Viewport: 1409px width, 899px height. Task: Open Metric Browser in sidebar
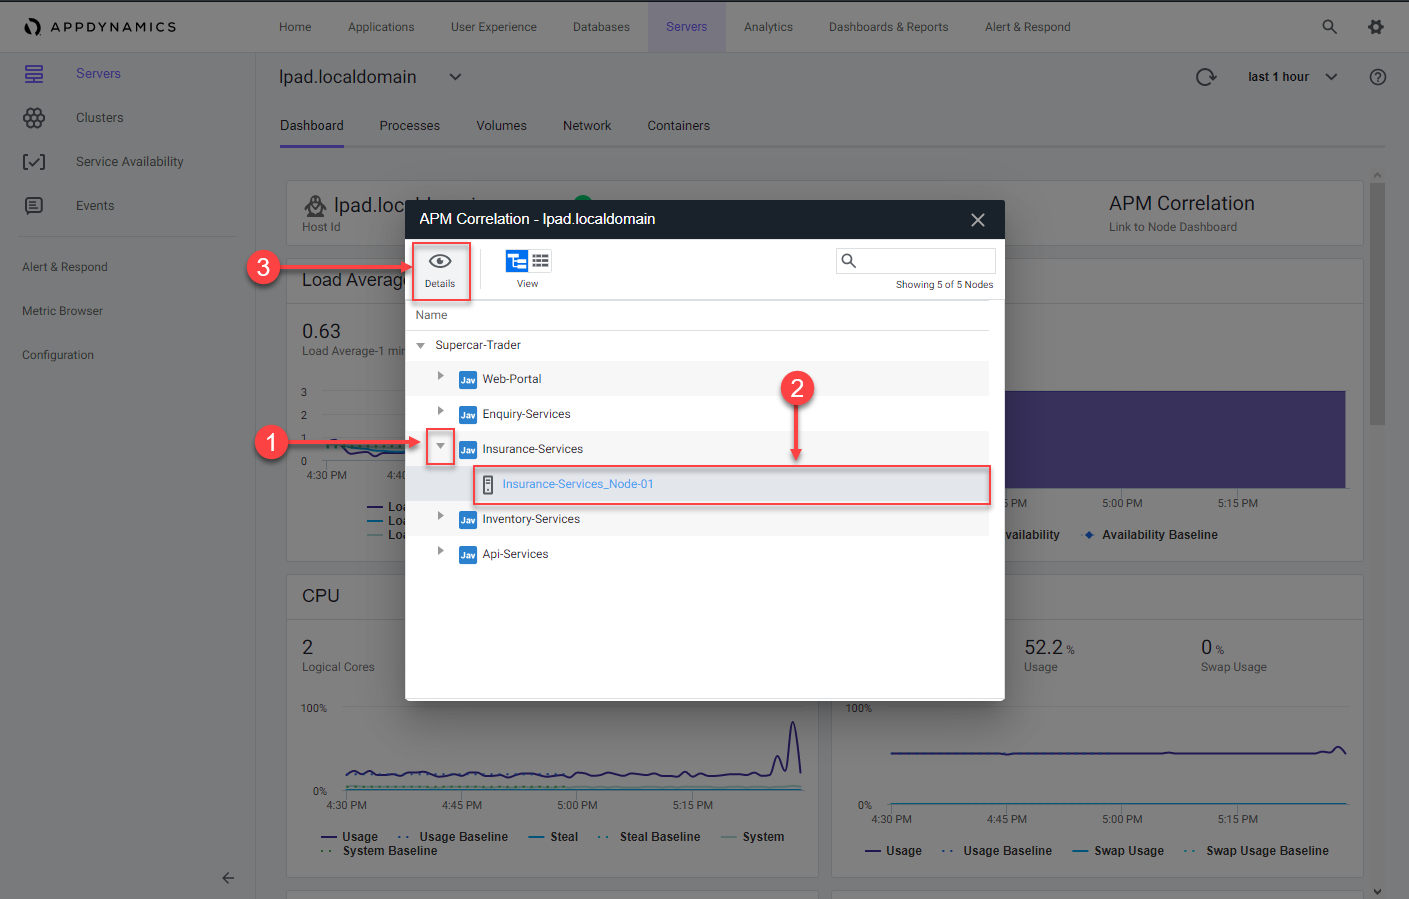[62, 311]
